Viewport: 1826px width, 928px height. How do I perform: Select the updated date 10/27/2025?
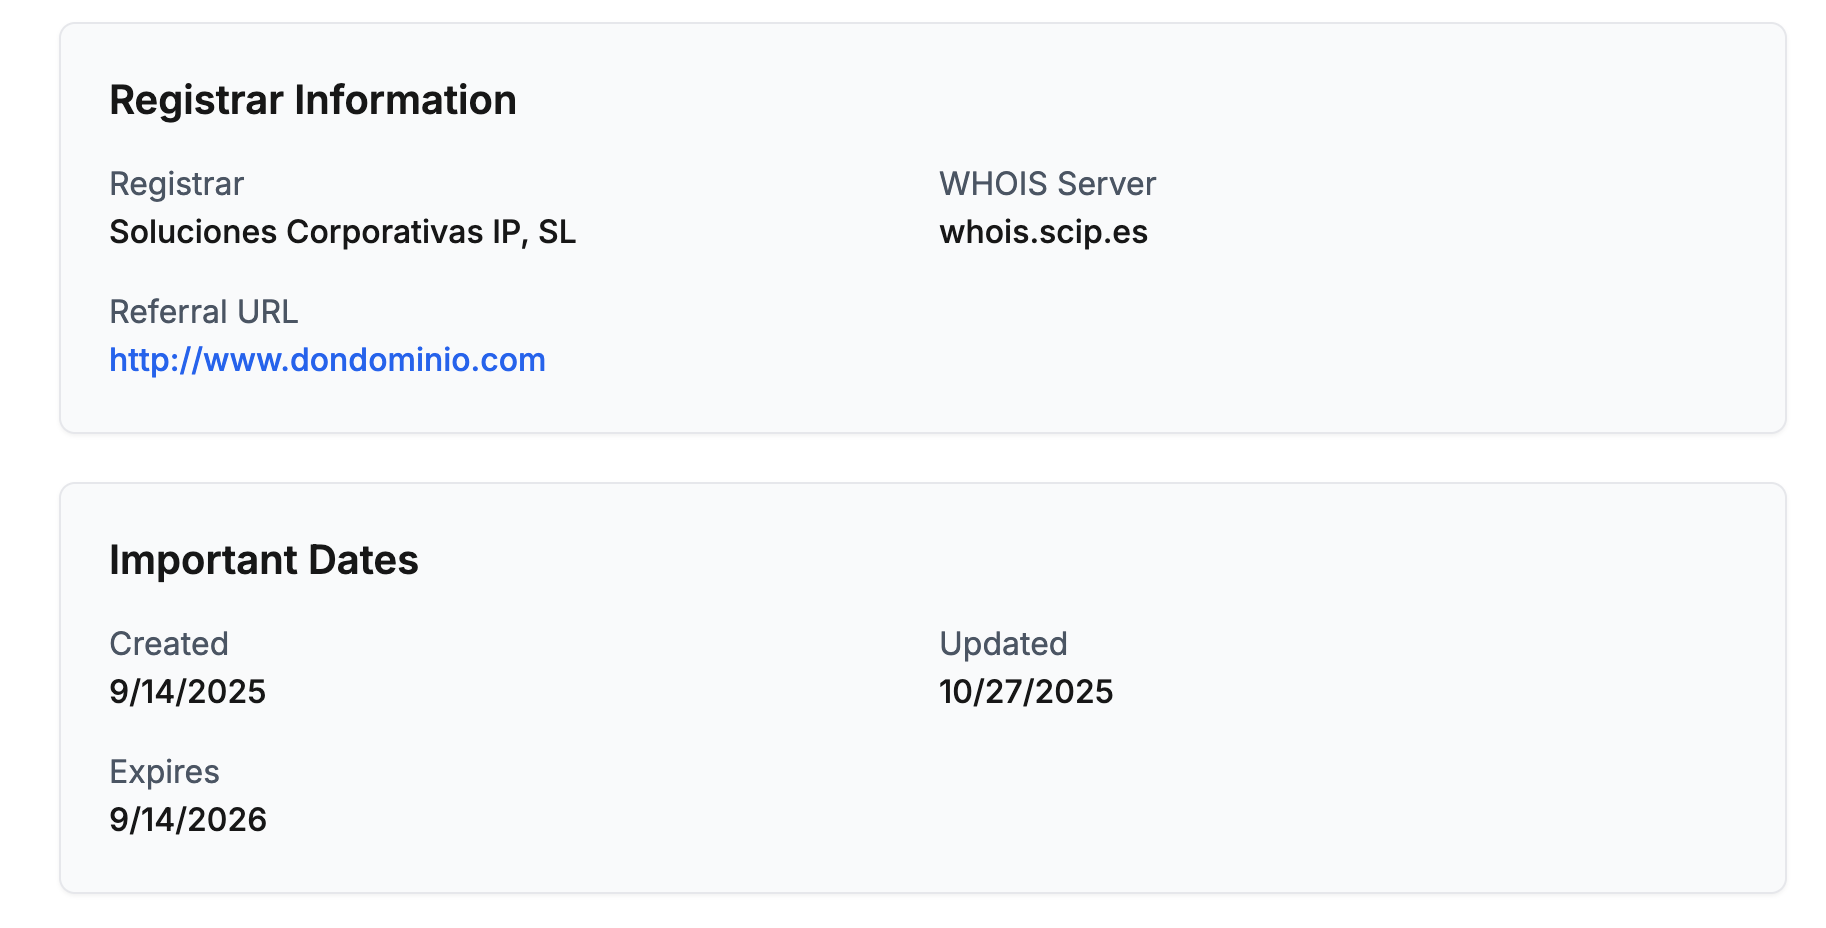coord(1026,692)
